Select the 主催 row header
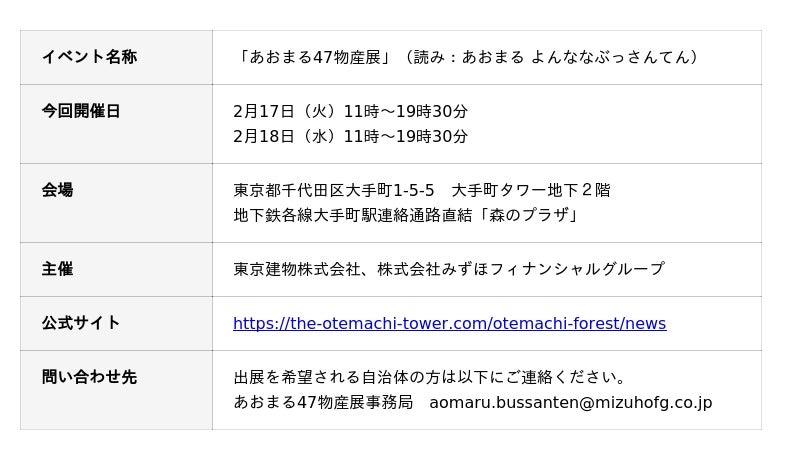The image size is (800, 460). click(57, 269)
